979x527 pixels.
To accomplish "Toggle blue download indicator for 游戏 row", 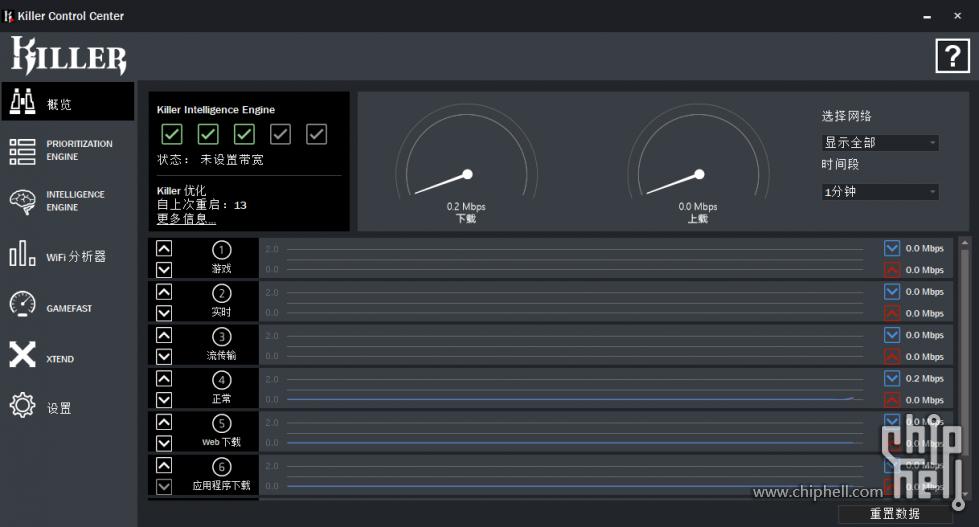I will (892, 248).
